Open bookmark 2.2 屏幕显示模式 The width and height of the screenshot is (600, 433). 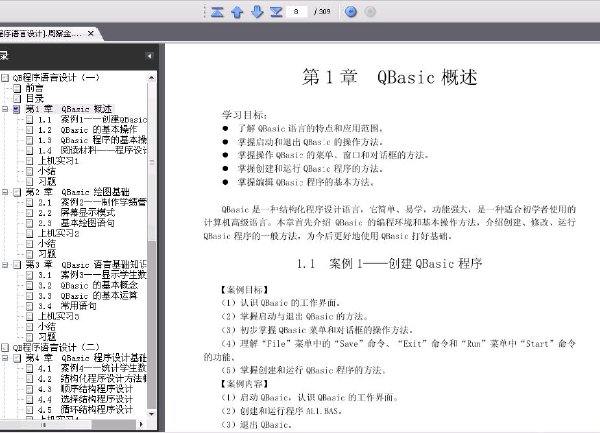coord(76,212)
